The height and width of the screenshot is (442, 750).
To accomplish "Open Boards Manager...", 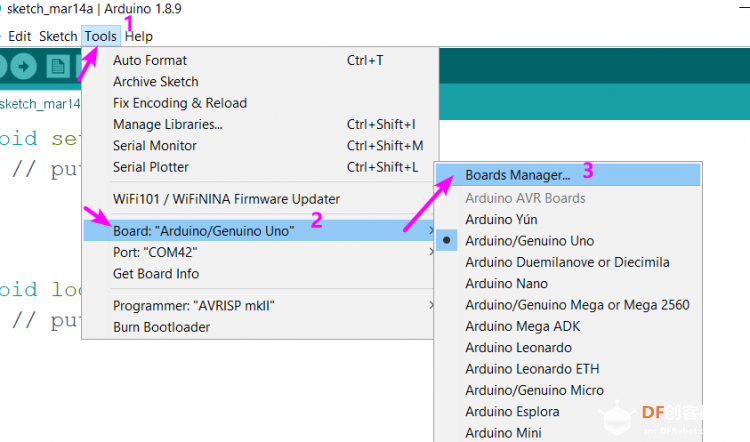I will [x=568, y=175].
